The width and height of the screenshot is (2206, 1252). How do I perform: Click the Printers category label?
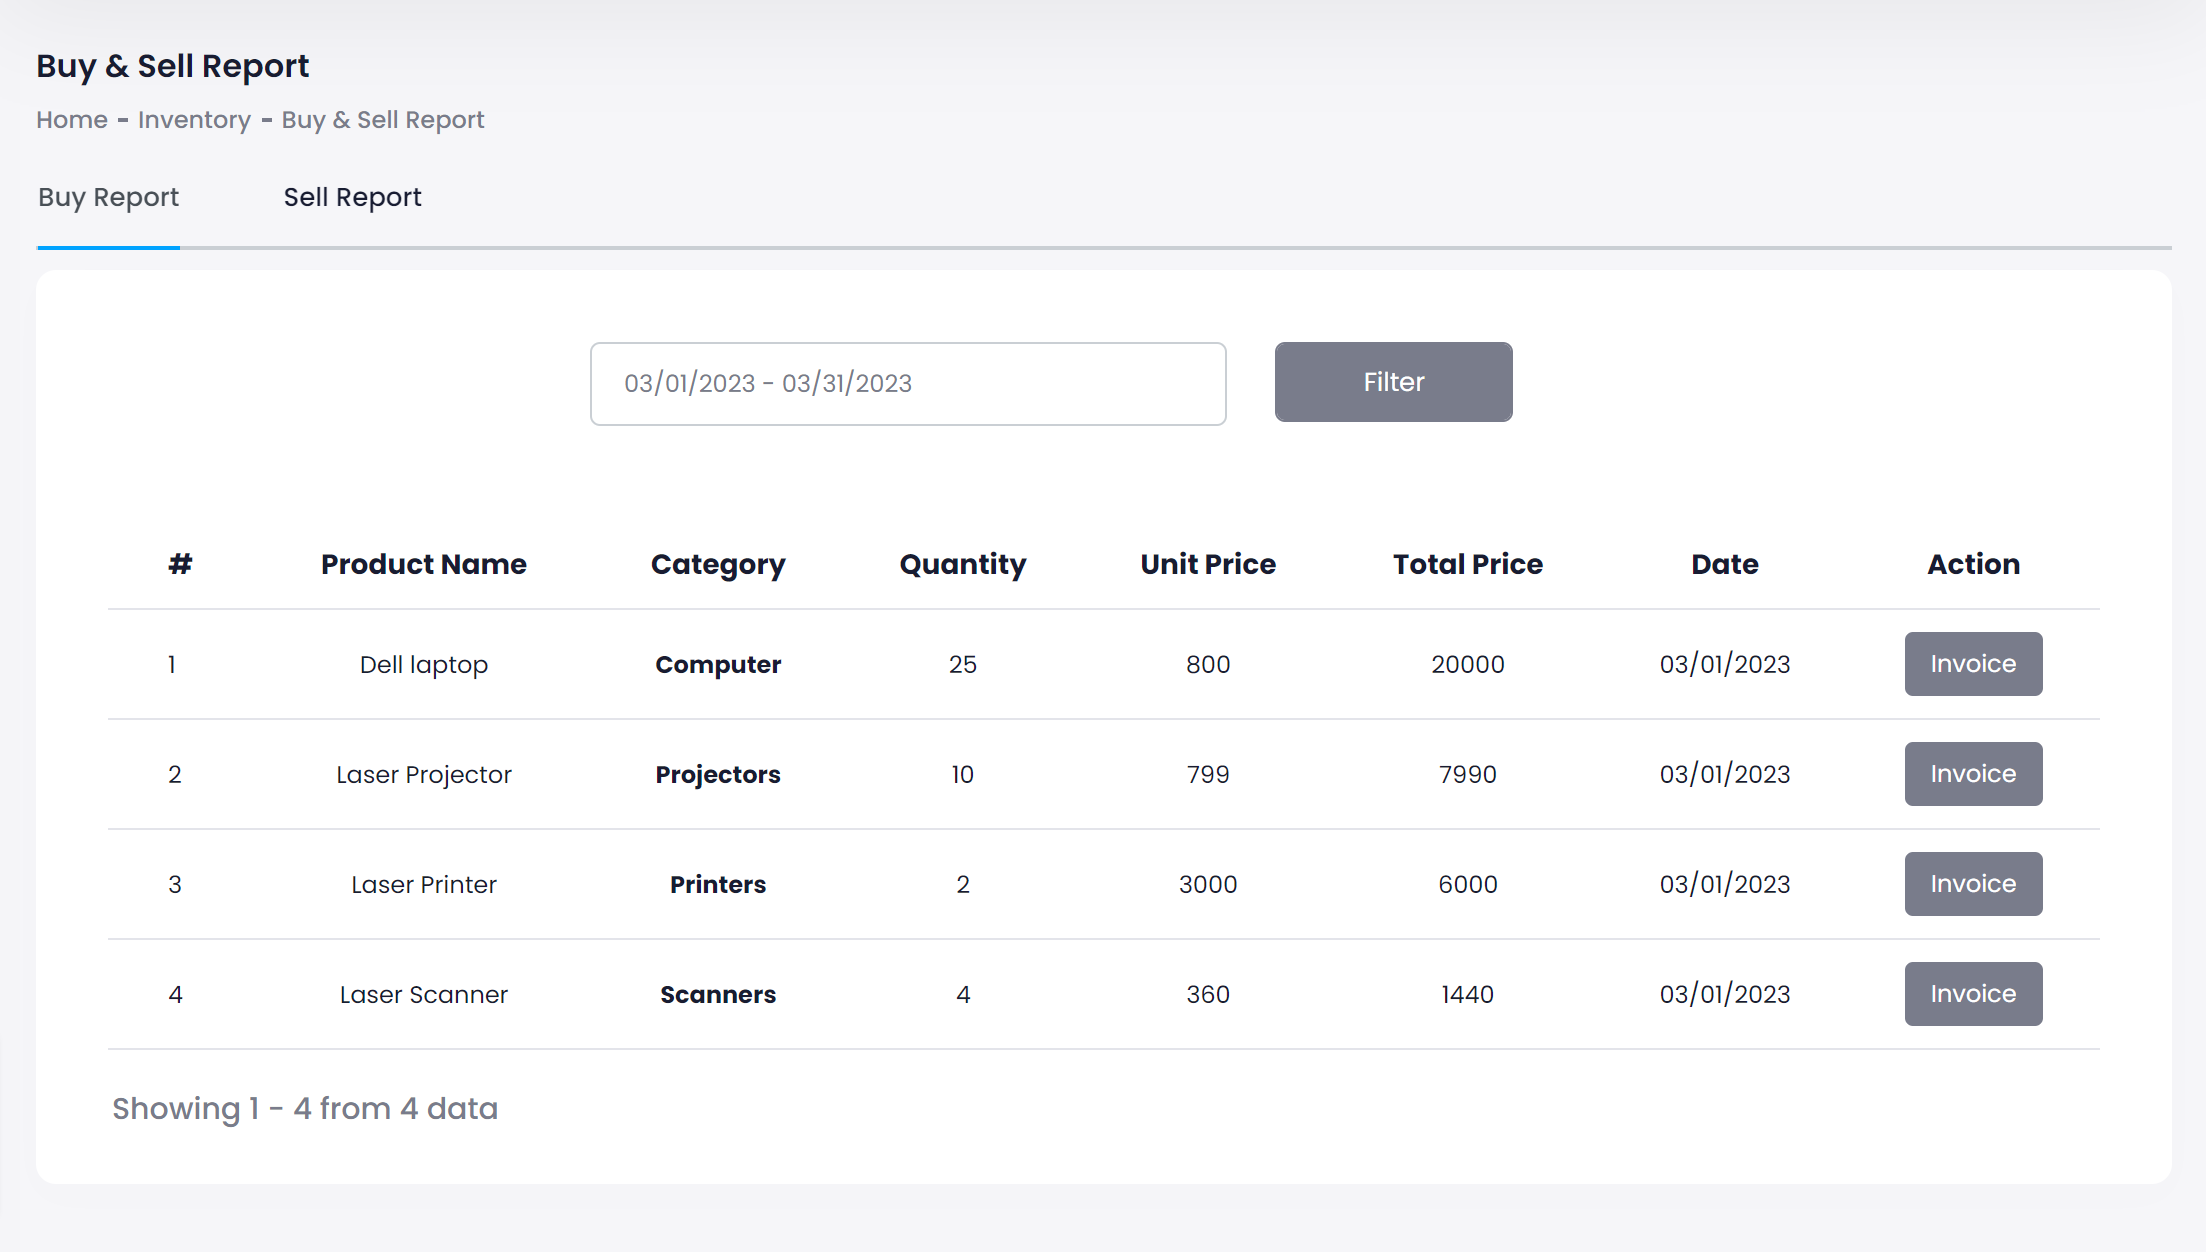(717, 885)
